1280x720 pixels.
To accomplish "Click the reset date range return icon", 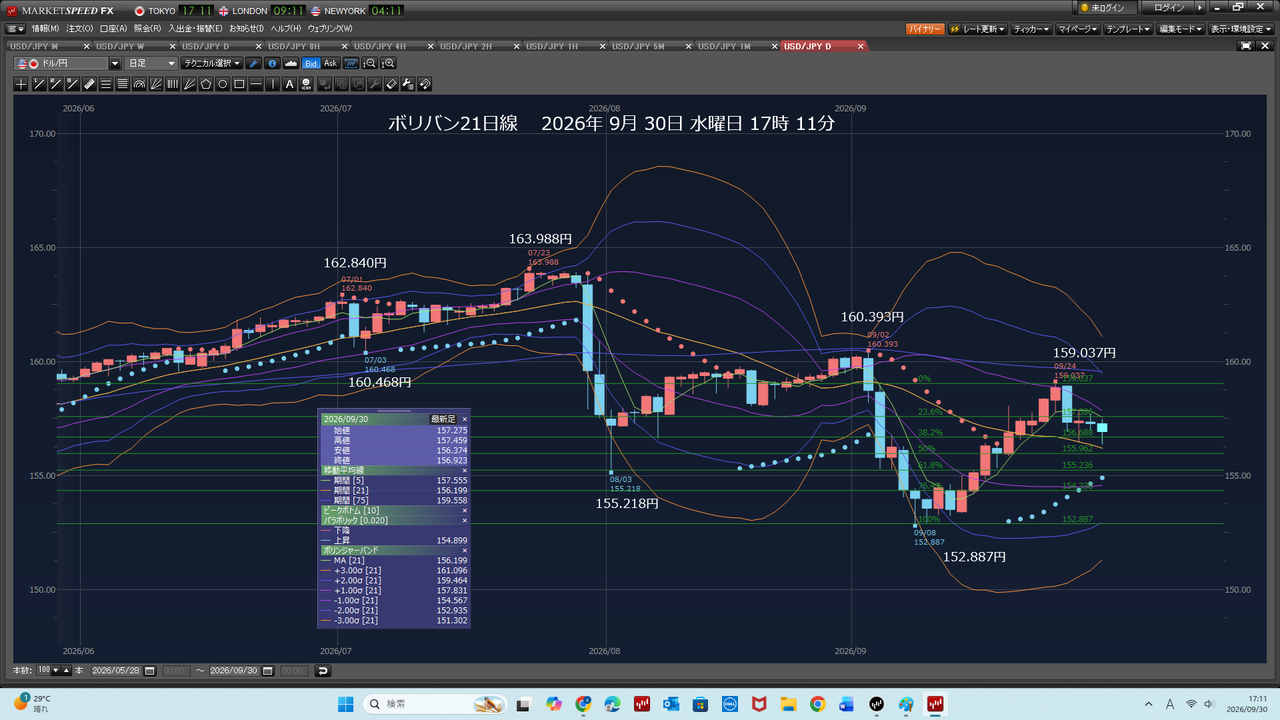I will pyautogui.click(x=323, y=670).
